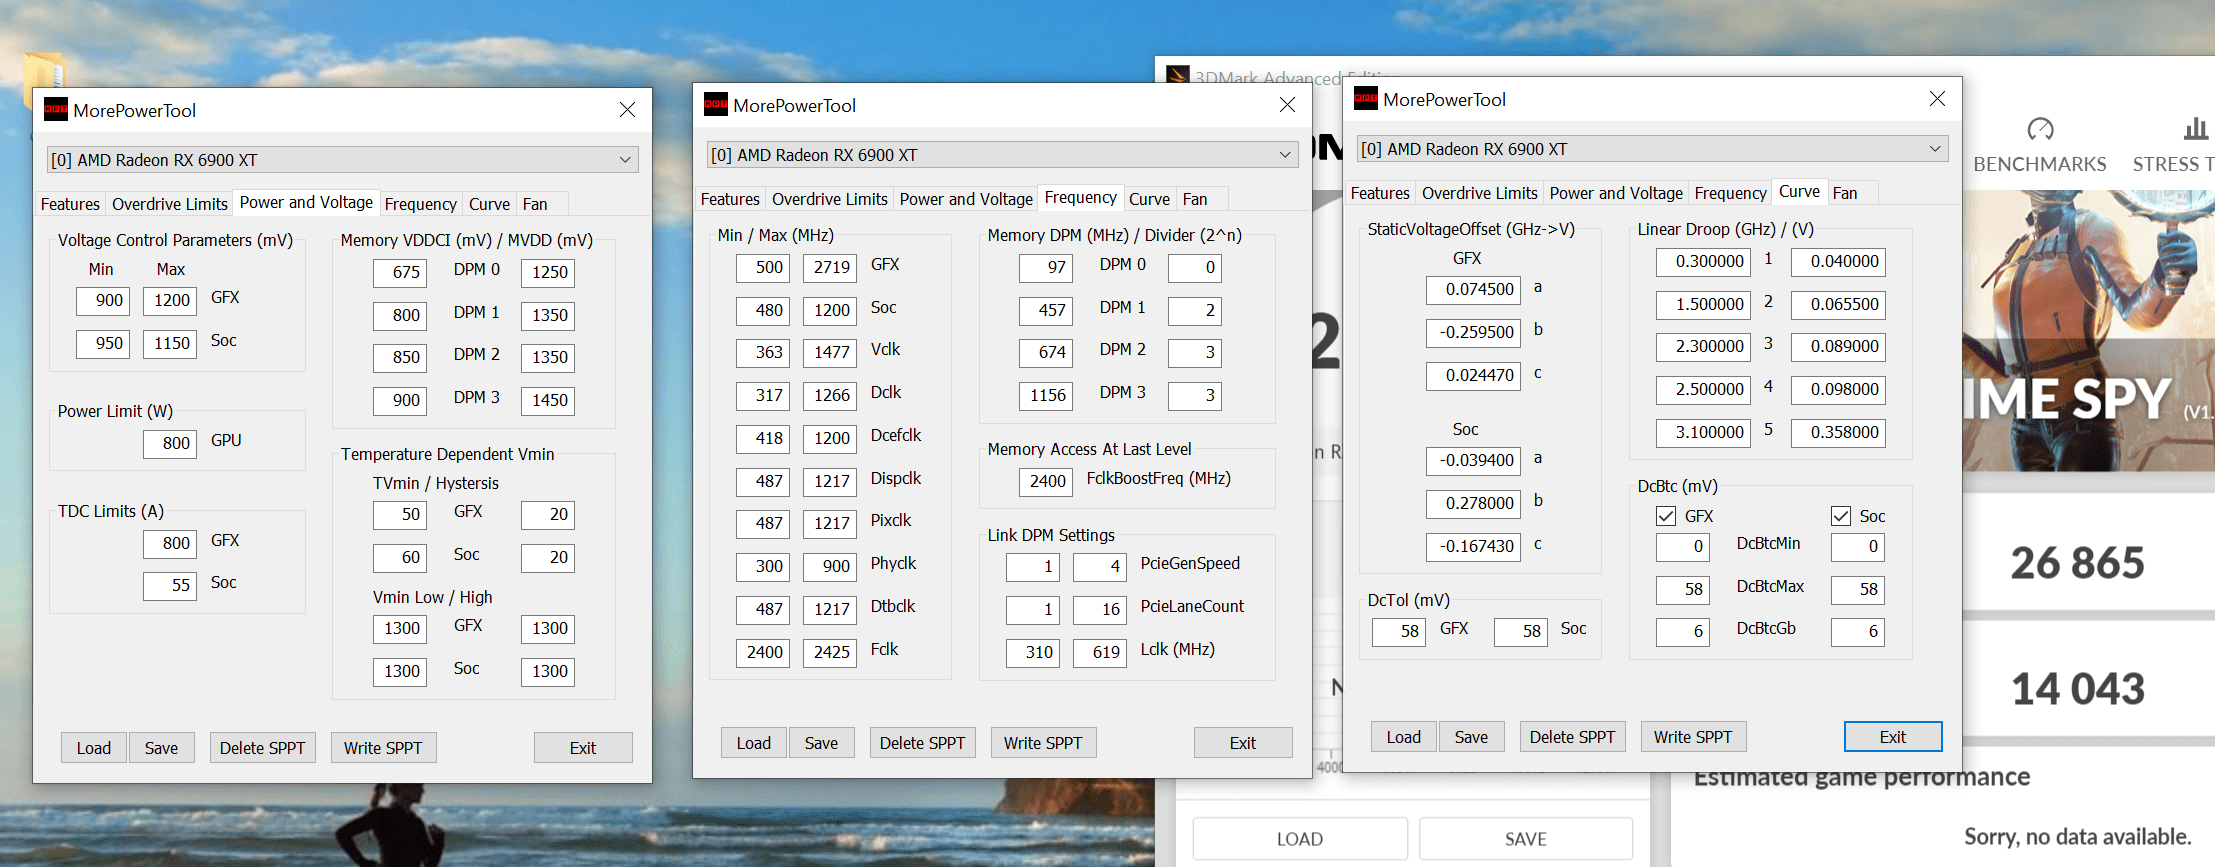Click GFX Max voltage field 1200
Screen dimensions: 2215x867
click(x=170, y=300)
